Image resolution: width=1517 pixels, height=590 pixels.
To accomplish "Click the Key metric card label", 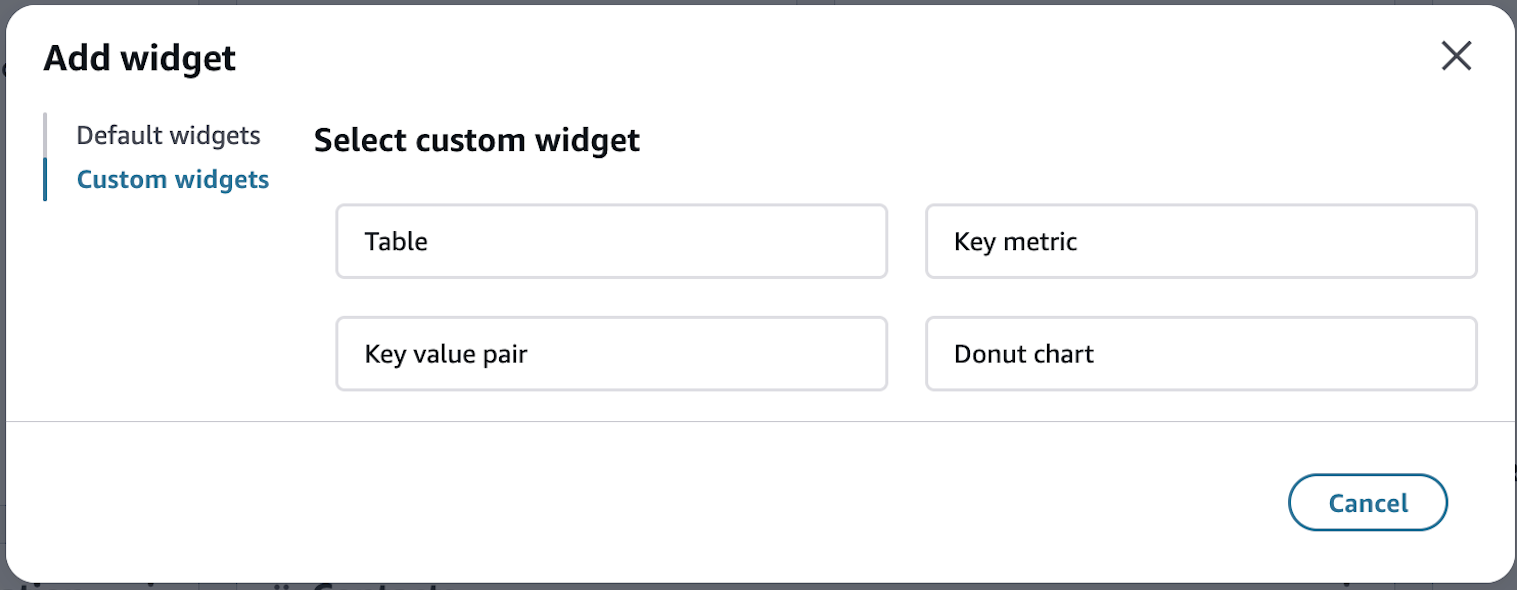I will tap(1013, 241).
